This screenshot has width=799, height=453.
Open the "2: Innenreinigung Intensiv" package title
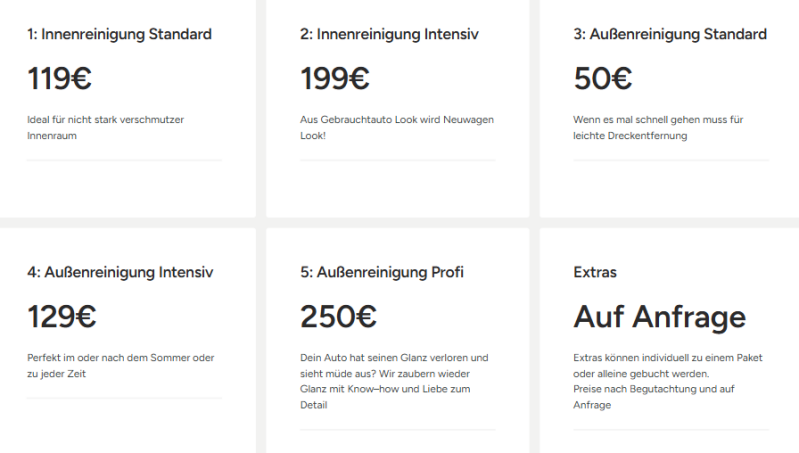point(389,34)
